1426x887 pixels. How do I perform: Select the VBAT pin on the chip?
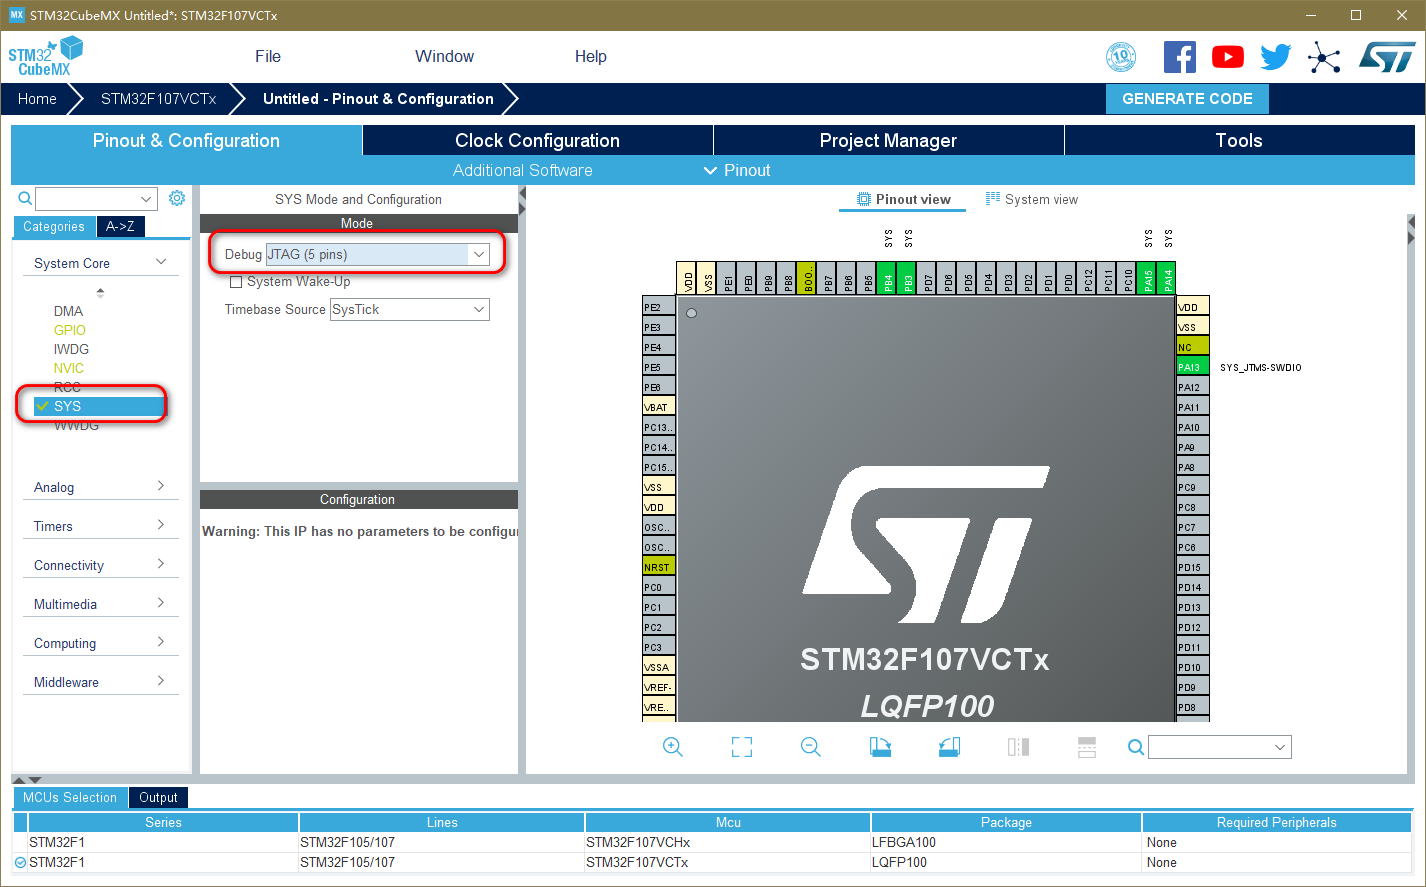(659, 407)
